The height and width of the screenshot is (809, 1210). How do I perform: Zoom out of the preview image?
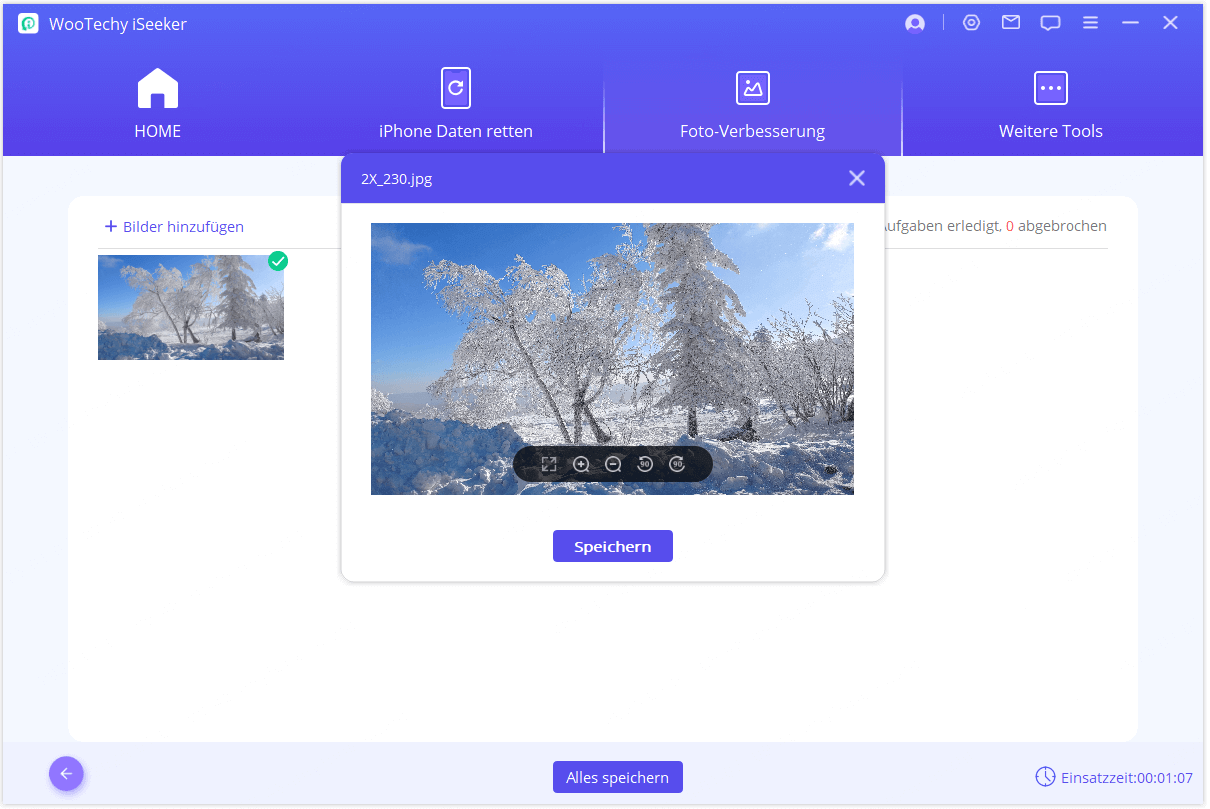click(613, 464)
